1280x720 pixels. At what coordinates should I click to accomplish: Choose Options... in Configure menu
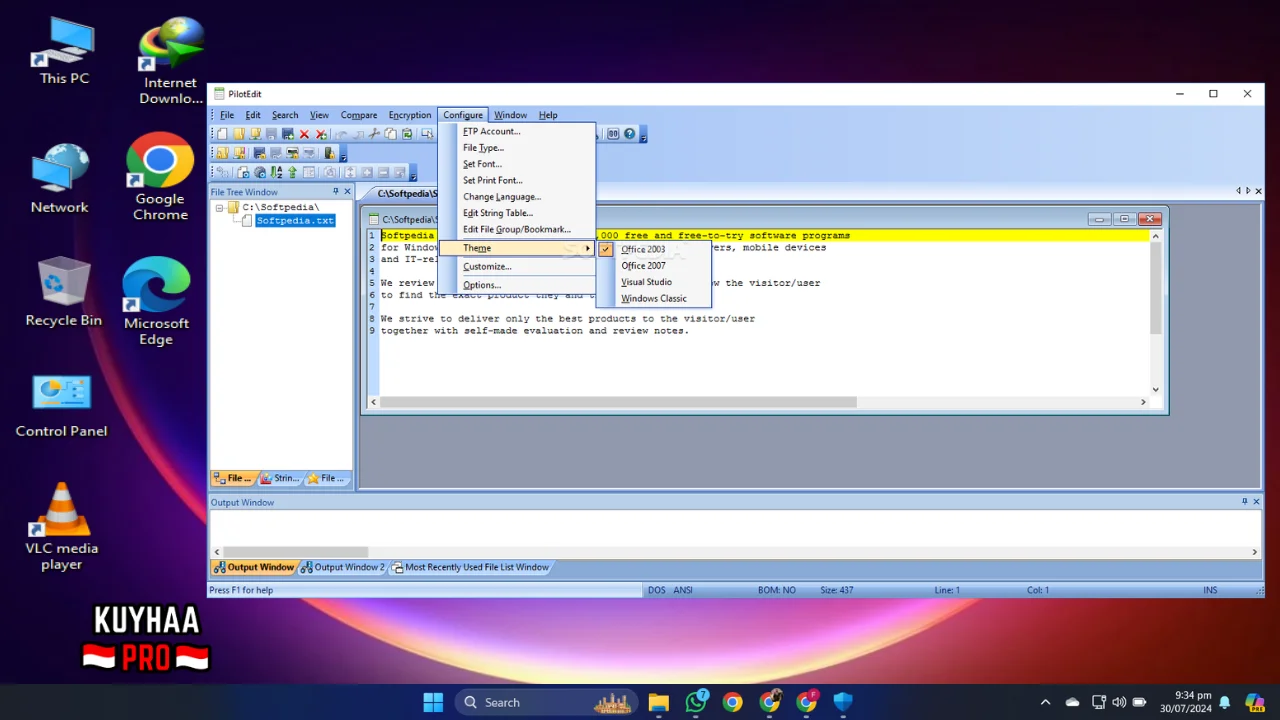click(x=517, y=285)
